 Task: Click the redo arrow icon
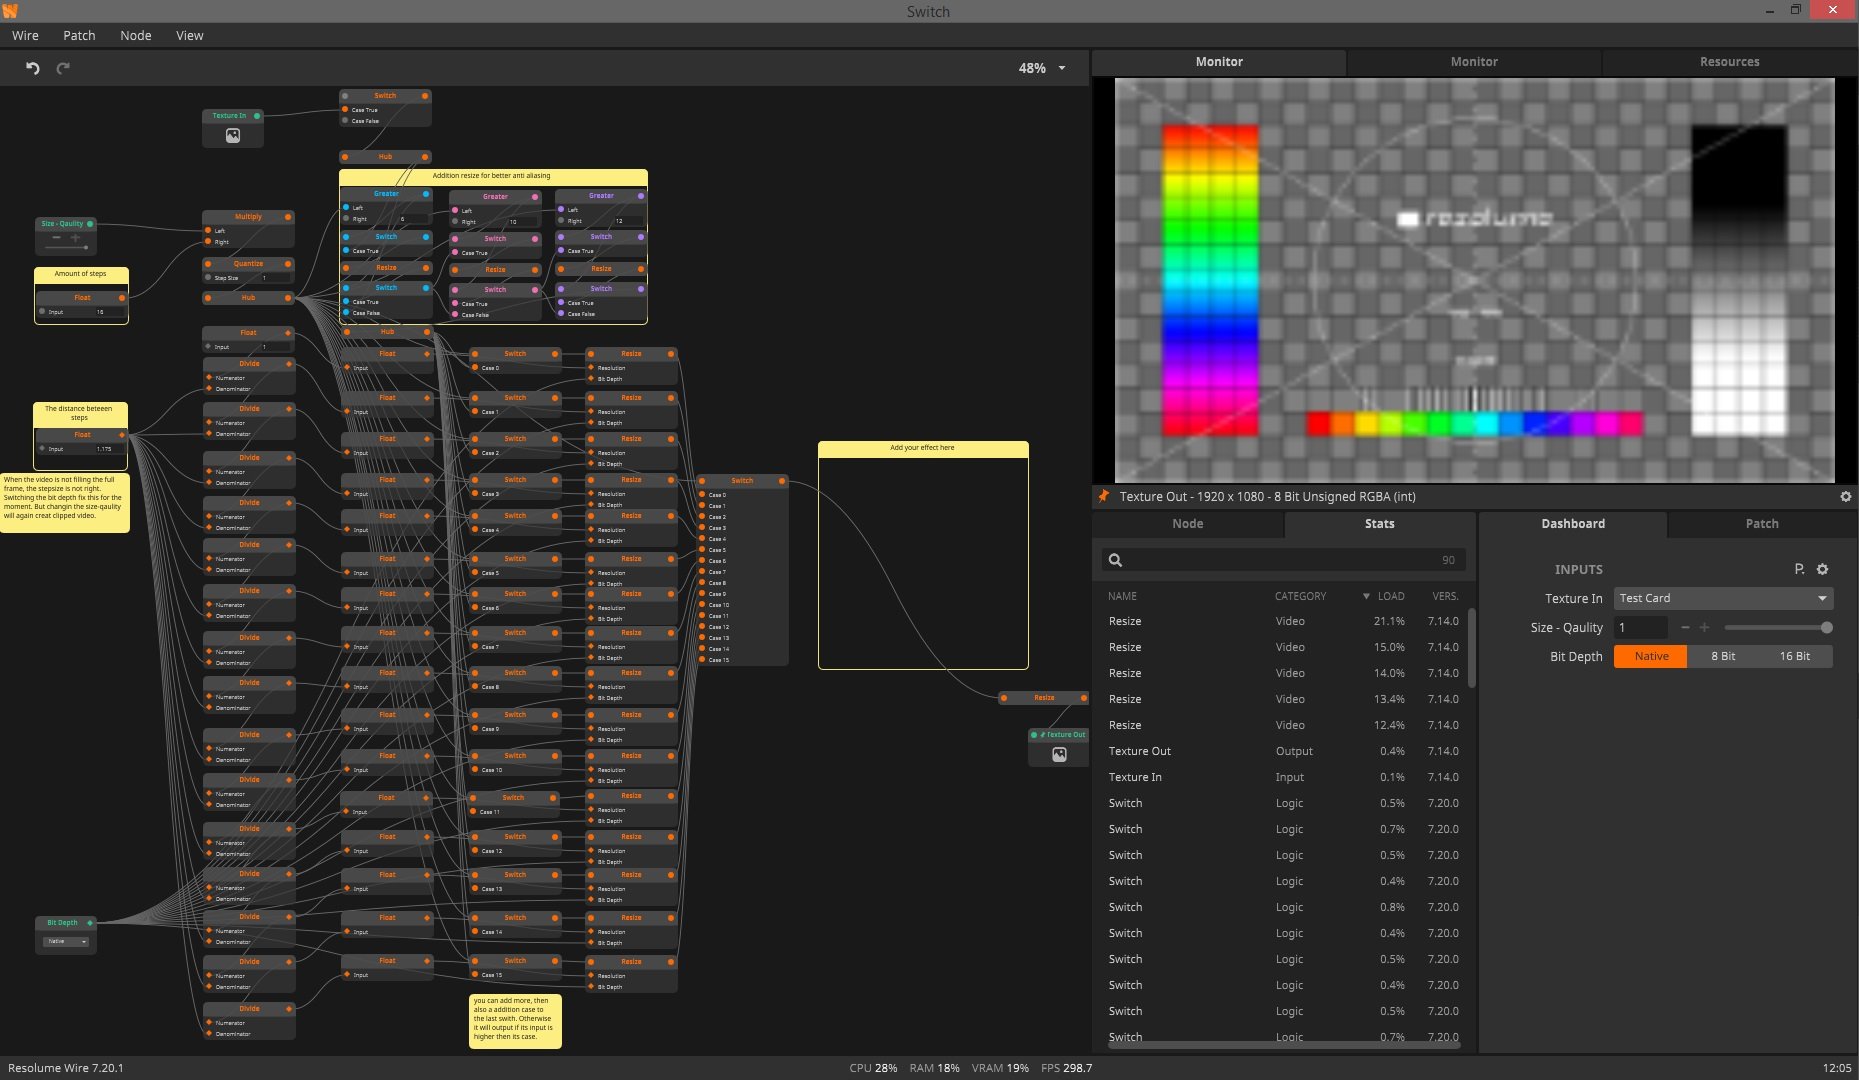pyautogui.click(x=63, y=68)
